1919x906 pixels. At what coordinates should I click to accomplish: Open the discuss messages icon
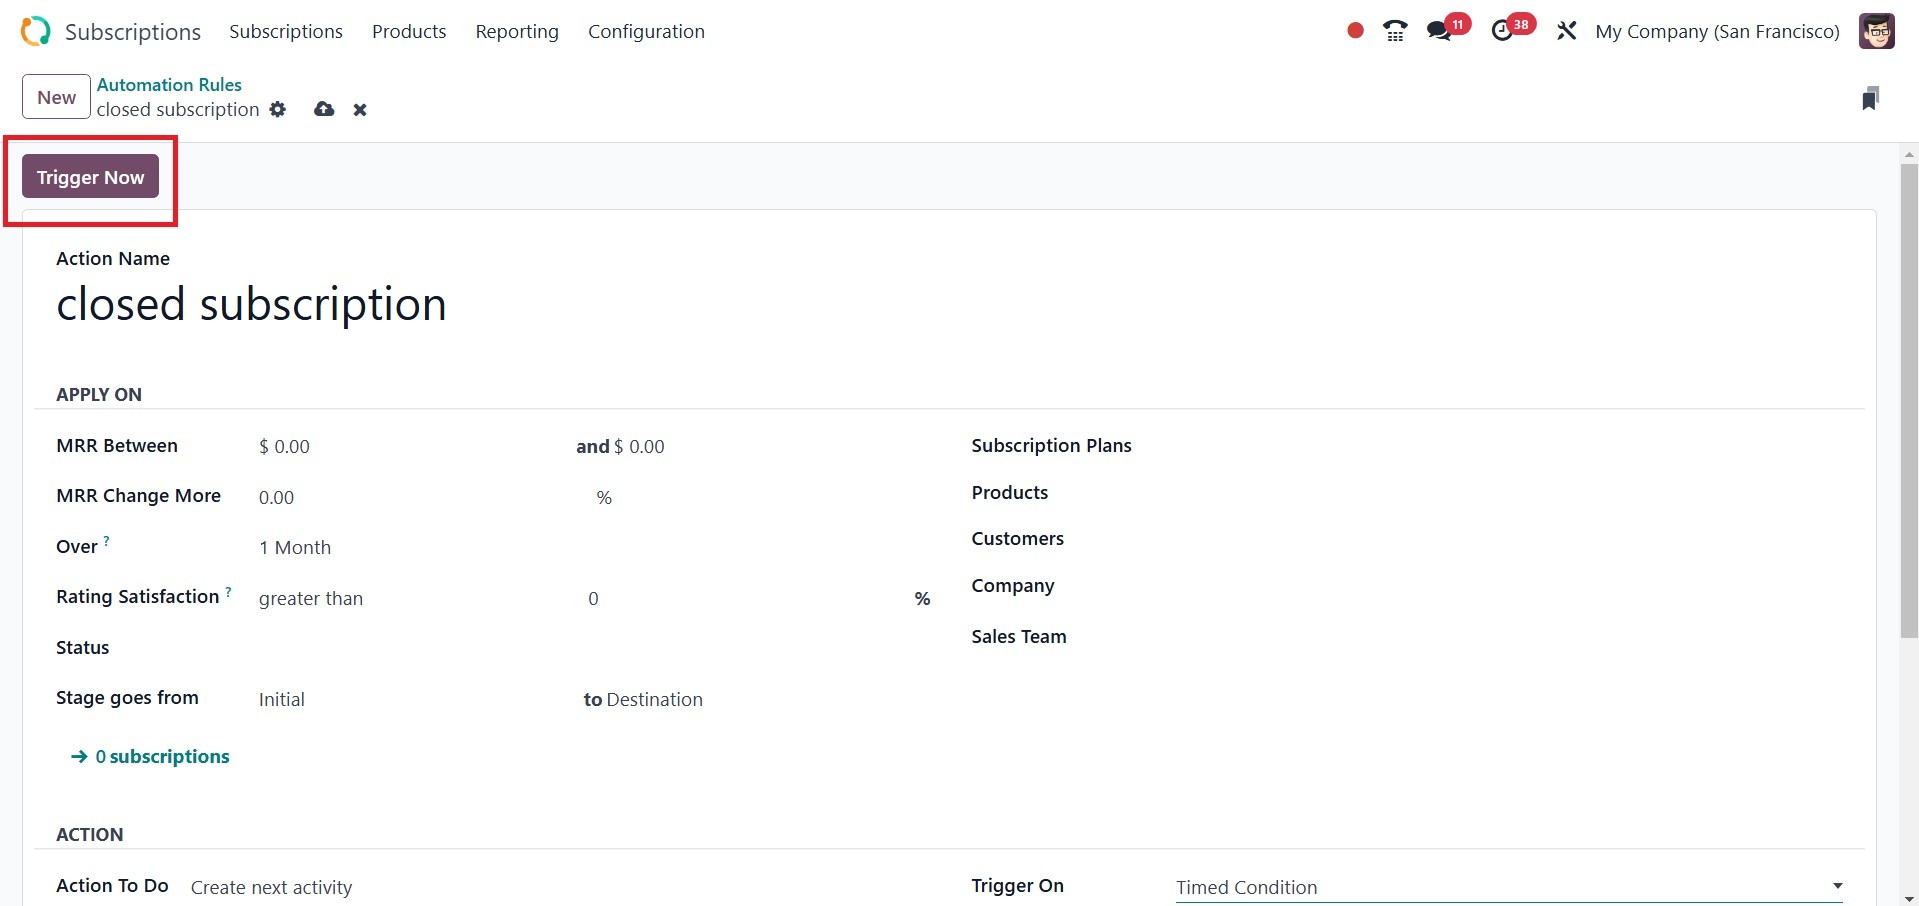[x=1440, y=31]
